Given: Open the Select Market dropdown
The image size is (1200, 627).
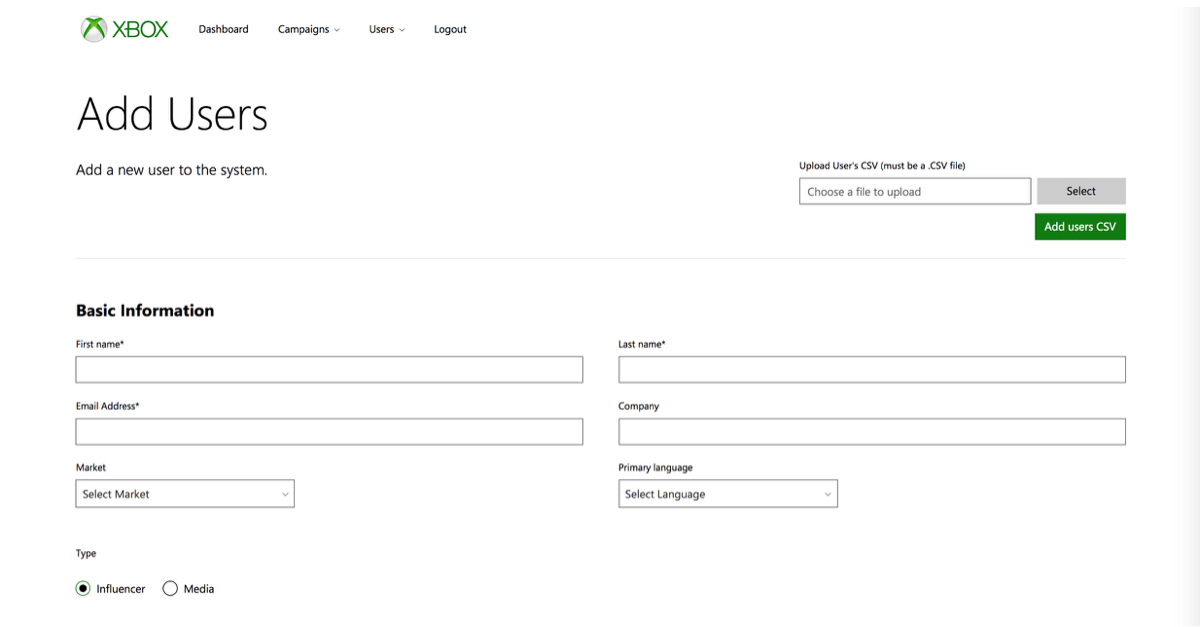Looking at the screenshot, I should 185,494.
